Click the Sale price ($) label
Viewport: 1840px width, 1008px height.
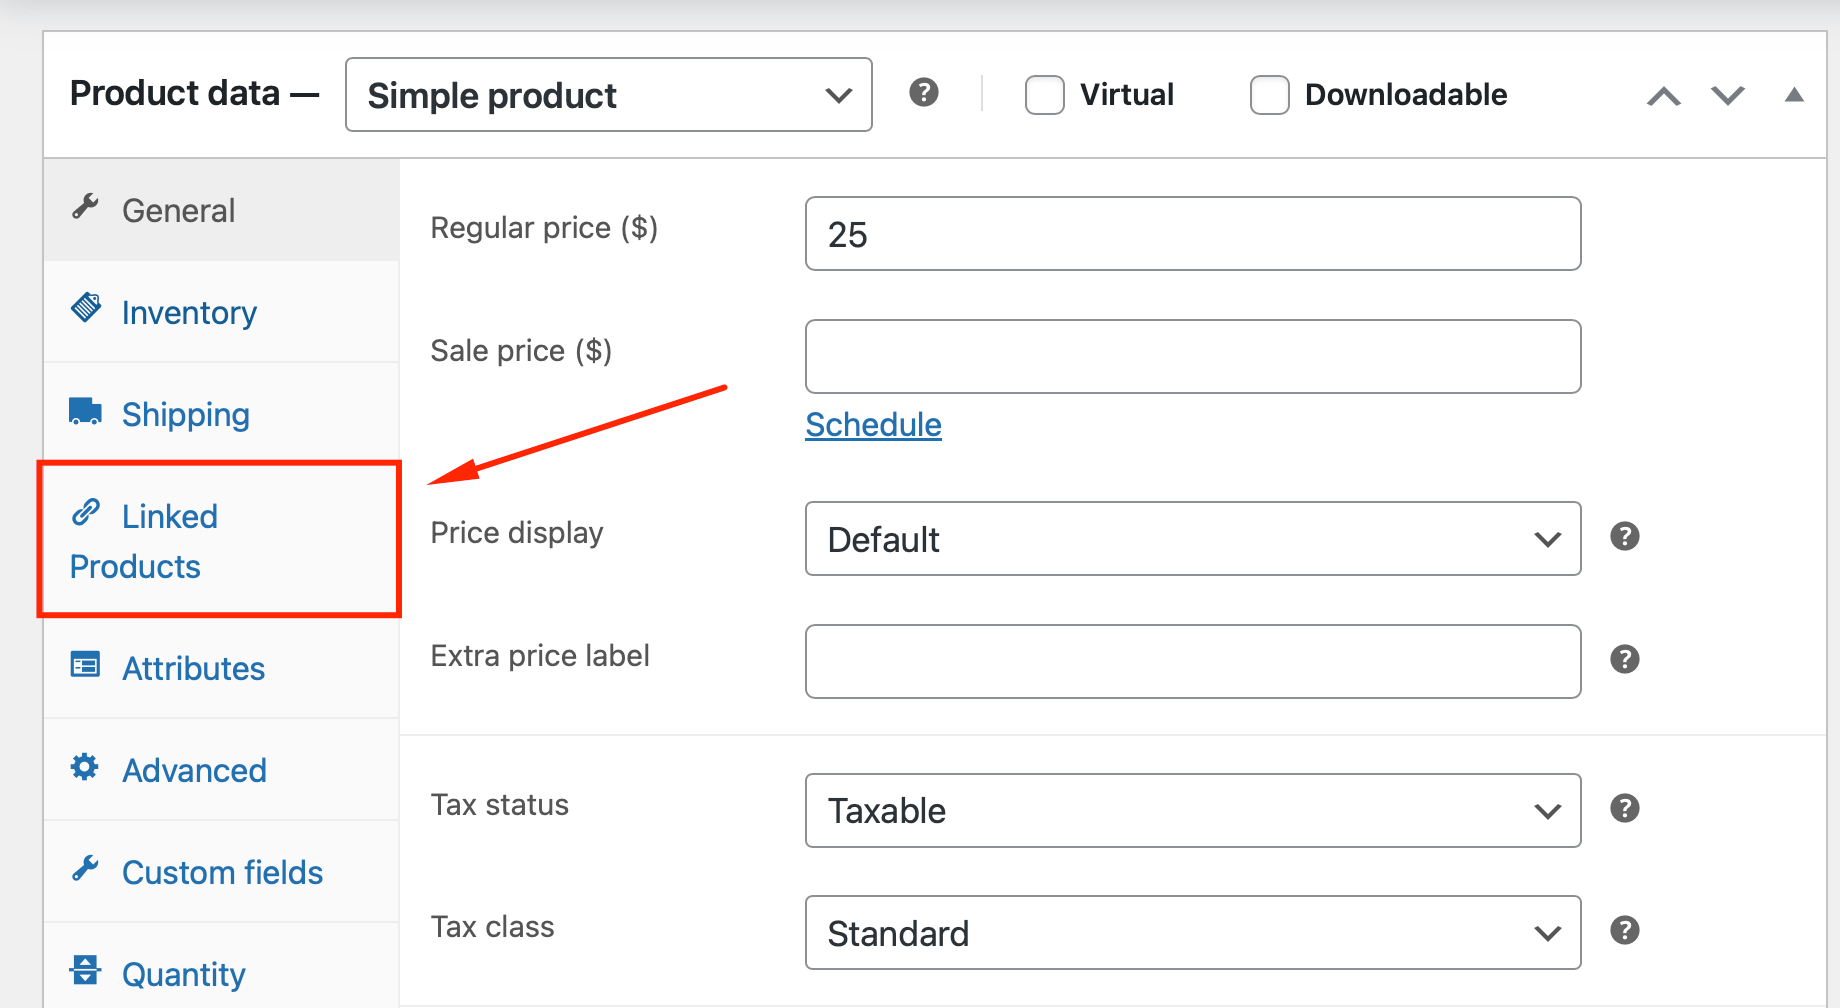pos(521,351)
